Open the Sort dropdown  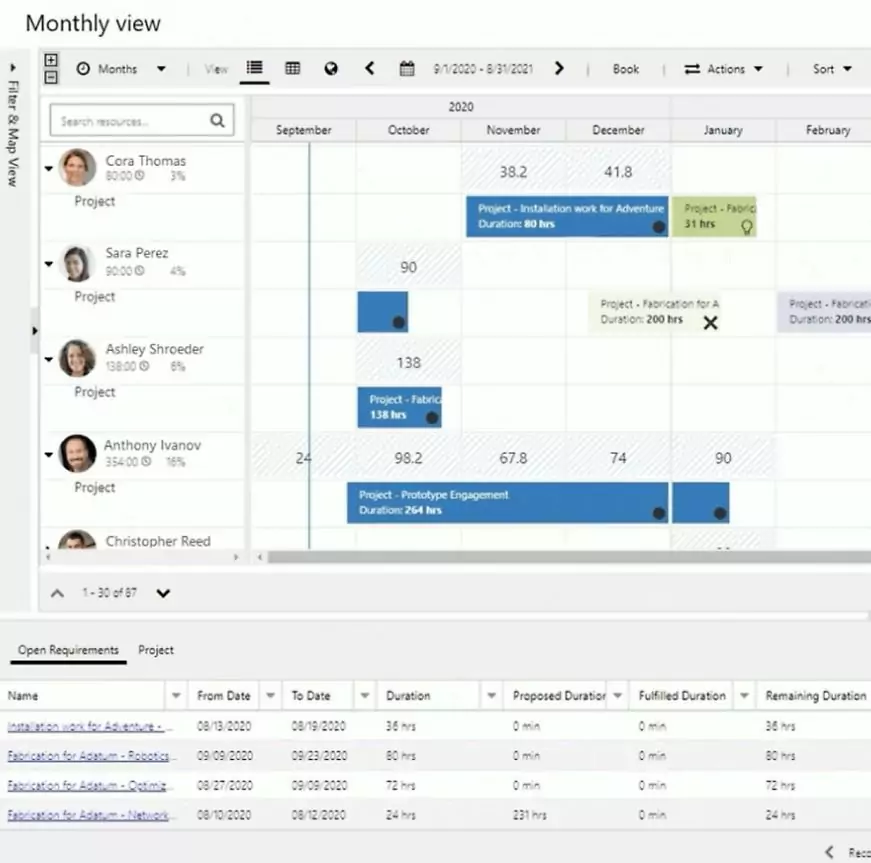click(832, 69)
